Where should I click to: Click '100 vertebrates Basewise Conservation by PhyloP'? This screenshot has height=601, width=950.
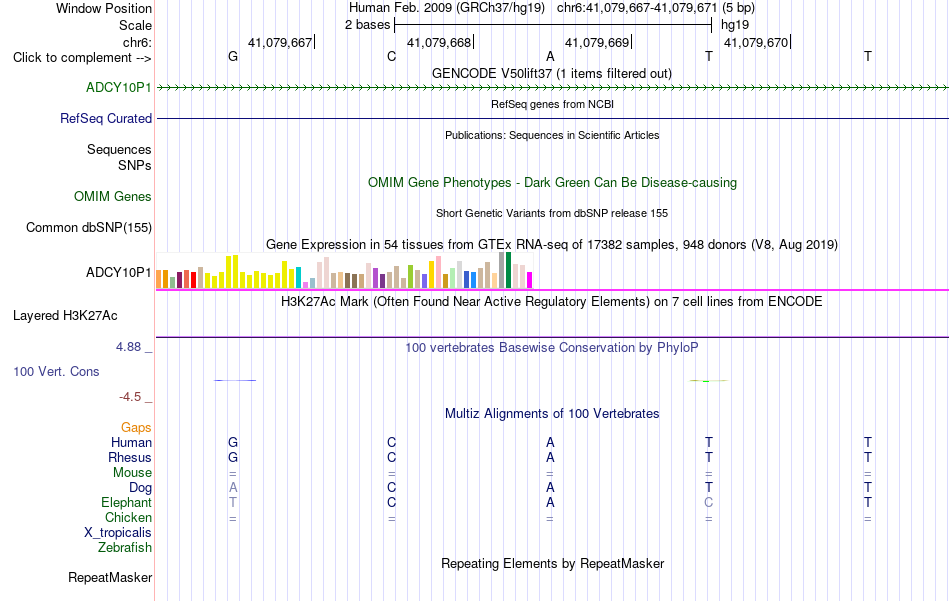pos(552,348)
